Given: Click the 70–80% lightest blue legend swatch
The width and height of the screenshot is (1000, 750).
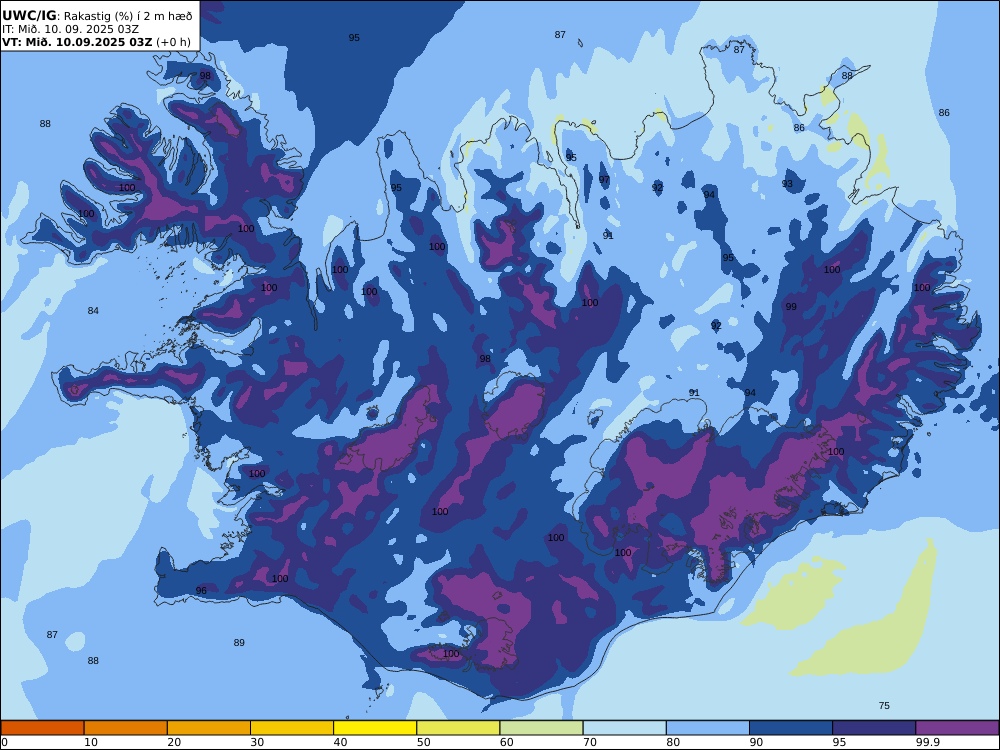Looking at the screenshot, I should coord(624,728).
